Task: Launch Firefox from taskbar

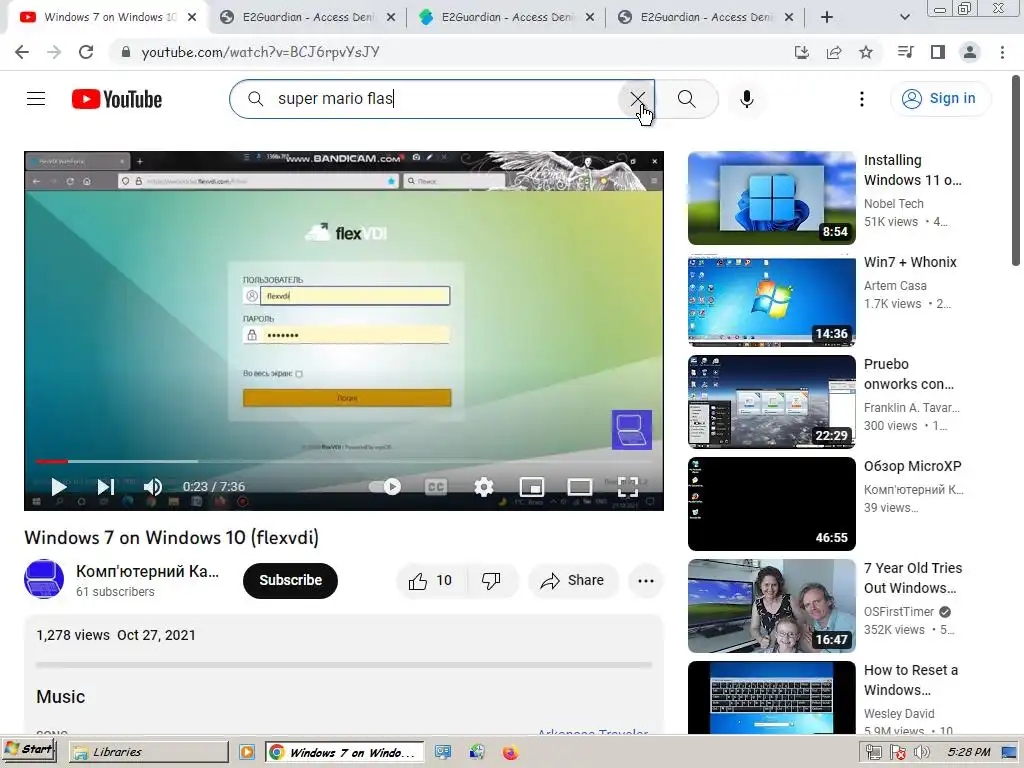Action: (510, 752)
